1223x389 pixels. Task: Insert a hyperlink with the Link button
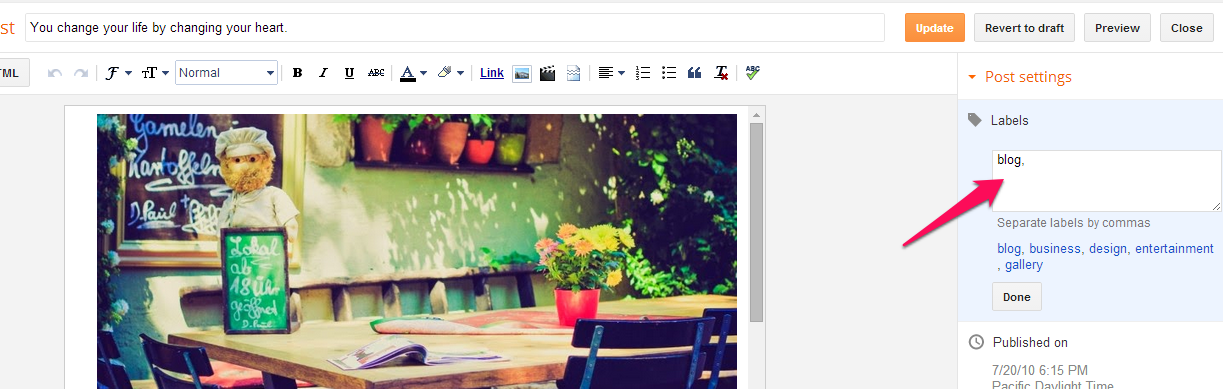coord(492,73)
